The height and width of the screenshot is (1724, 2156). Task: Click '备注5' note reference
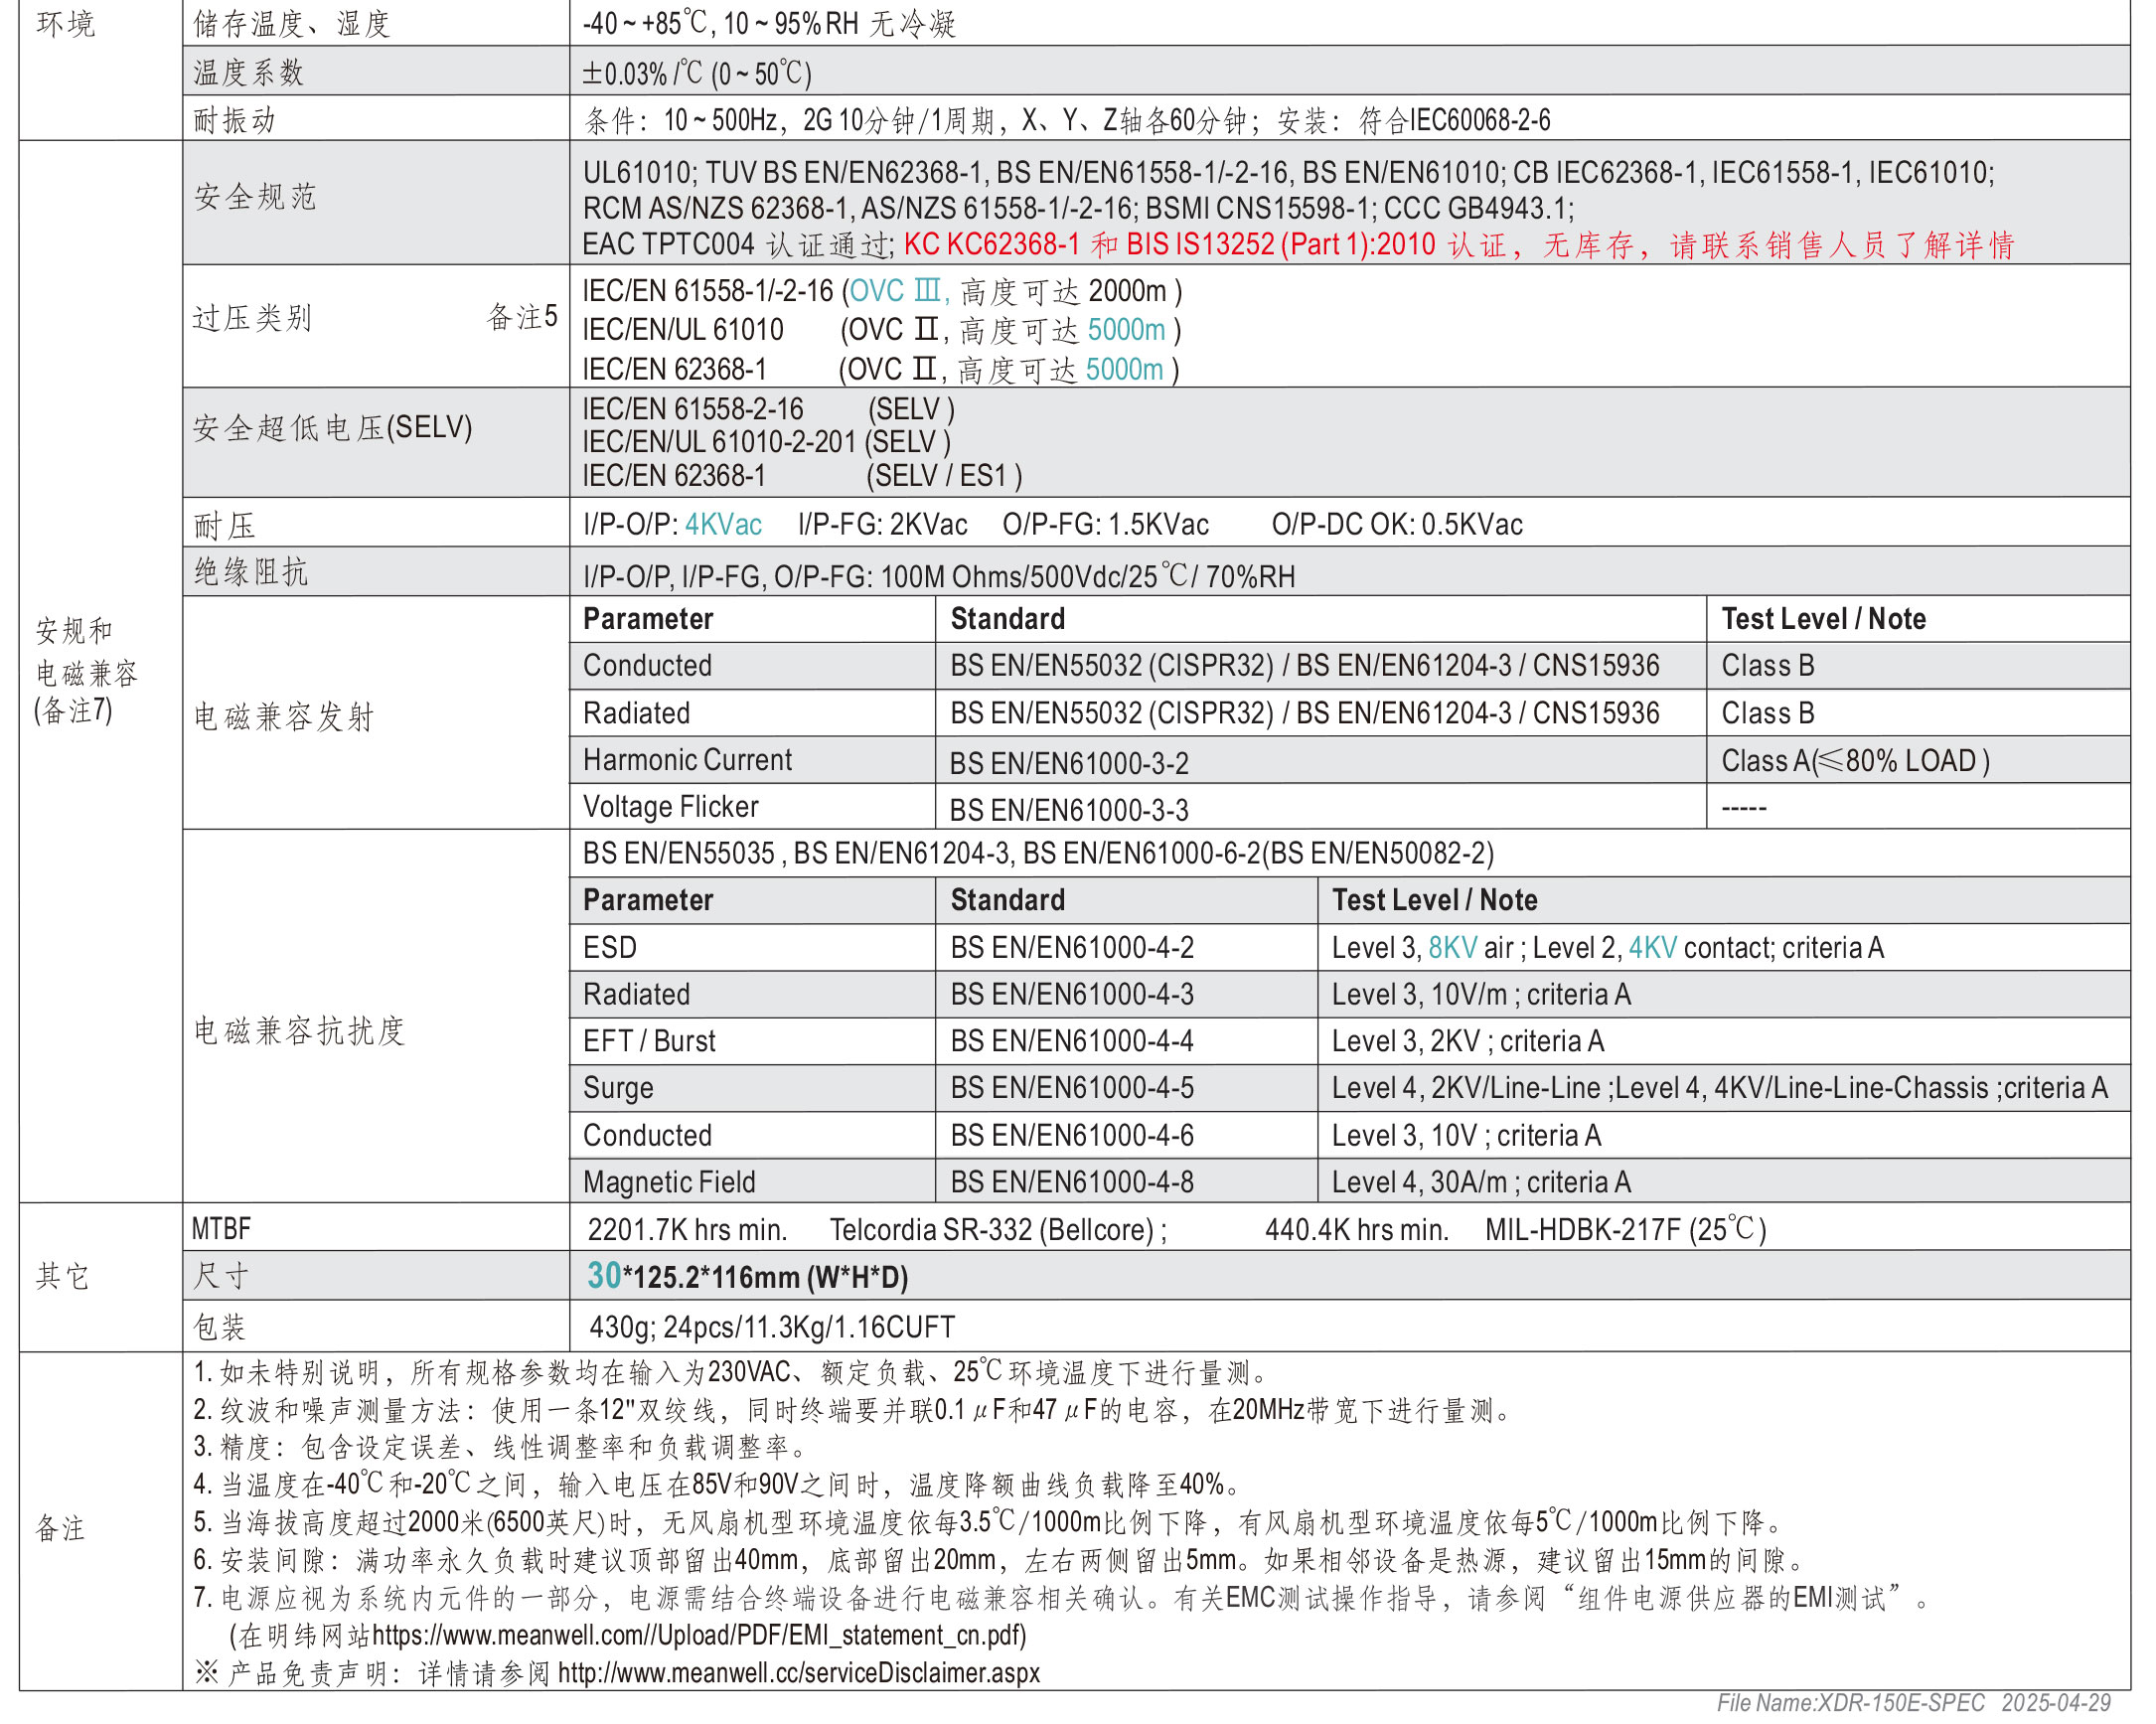(x=522, y=317)
